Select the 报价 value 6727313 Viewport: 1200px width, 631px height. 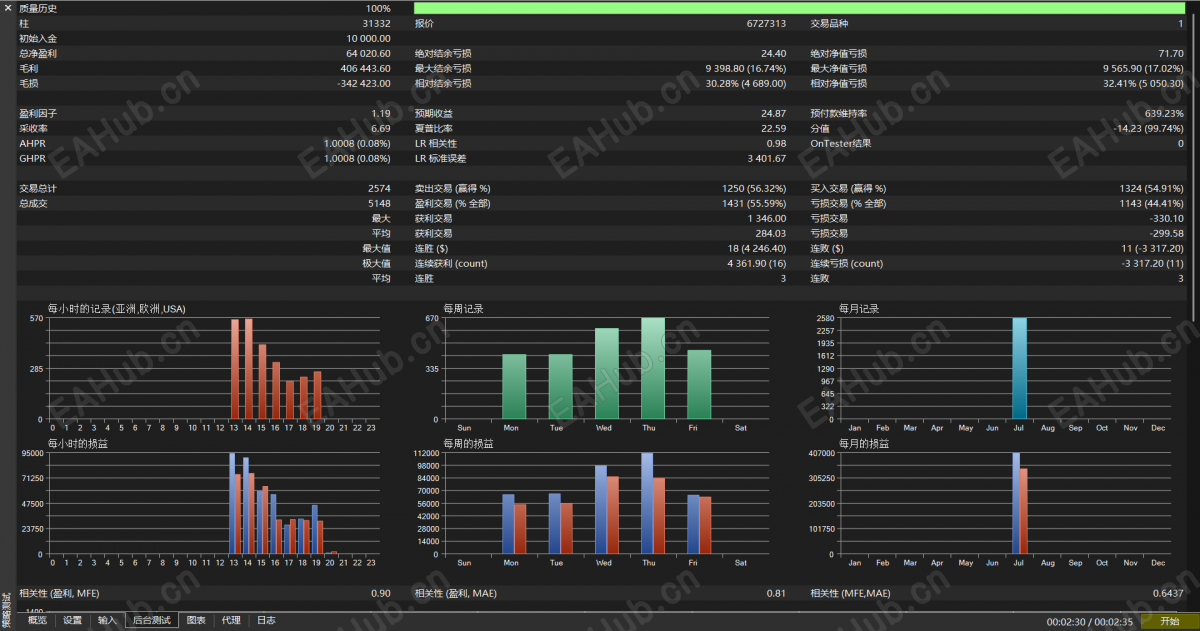(766, 23)
